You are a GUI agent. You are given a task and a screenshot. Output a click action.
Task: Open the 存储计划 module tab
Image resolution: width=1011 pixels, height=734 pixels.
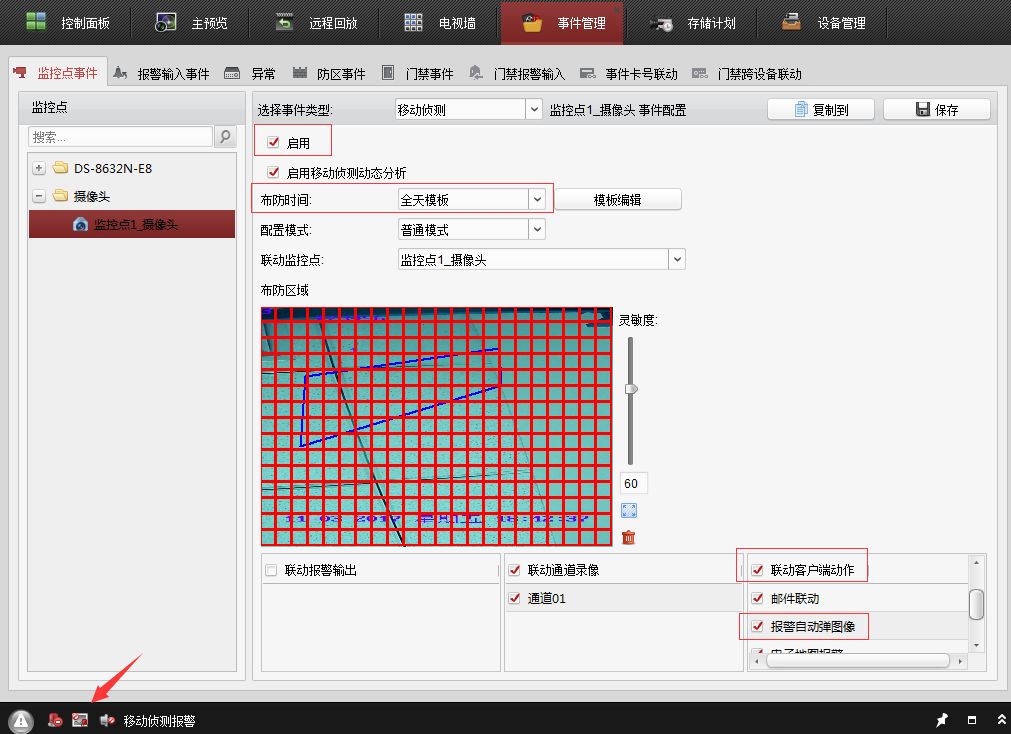click(699, 23)
